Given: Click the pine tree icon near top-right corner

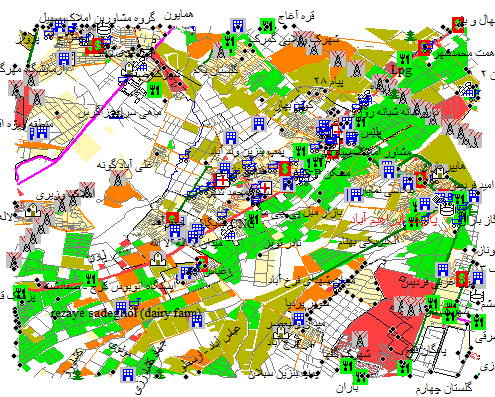Looking at the screenshot, I should (x=411, y=35).
